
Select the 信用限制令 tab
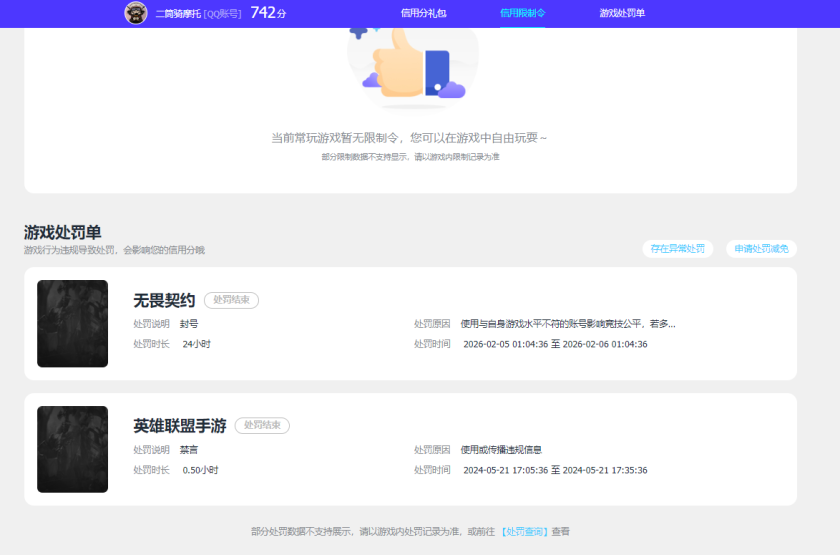click(522, 13)
